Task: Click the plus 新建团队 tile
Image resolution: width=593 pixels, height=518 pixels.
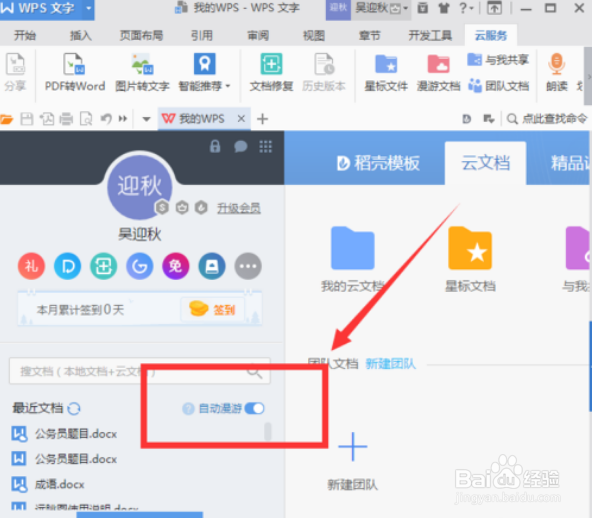Action: pyautogui.click(x=352, y=461)
